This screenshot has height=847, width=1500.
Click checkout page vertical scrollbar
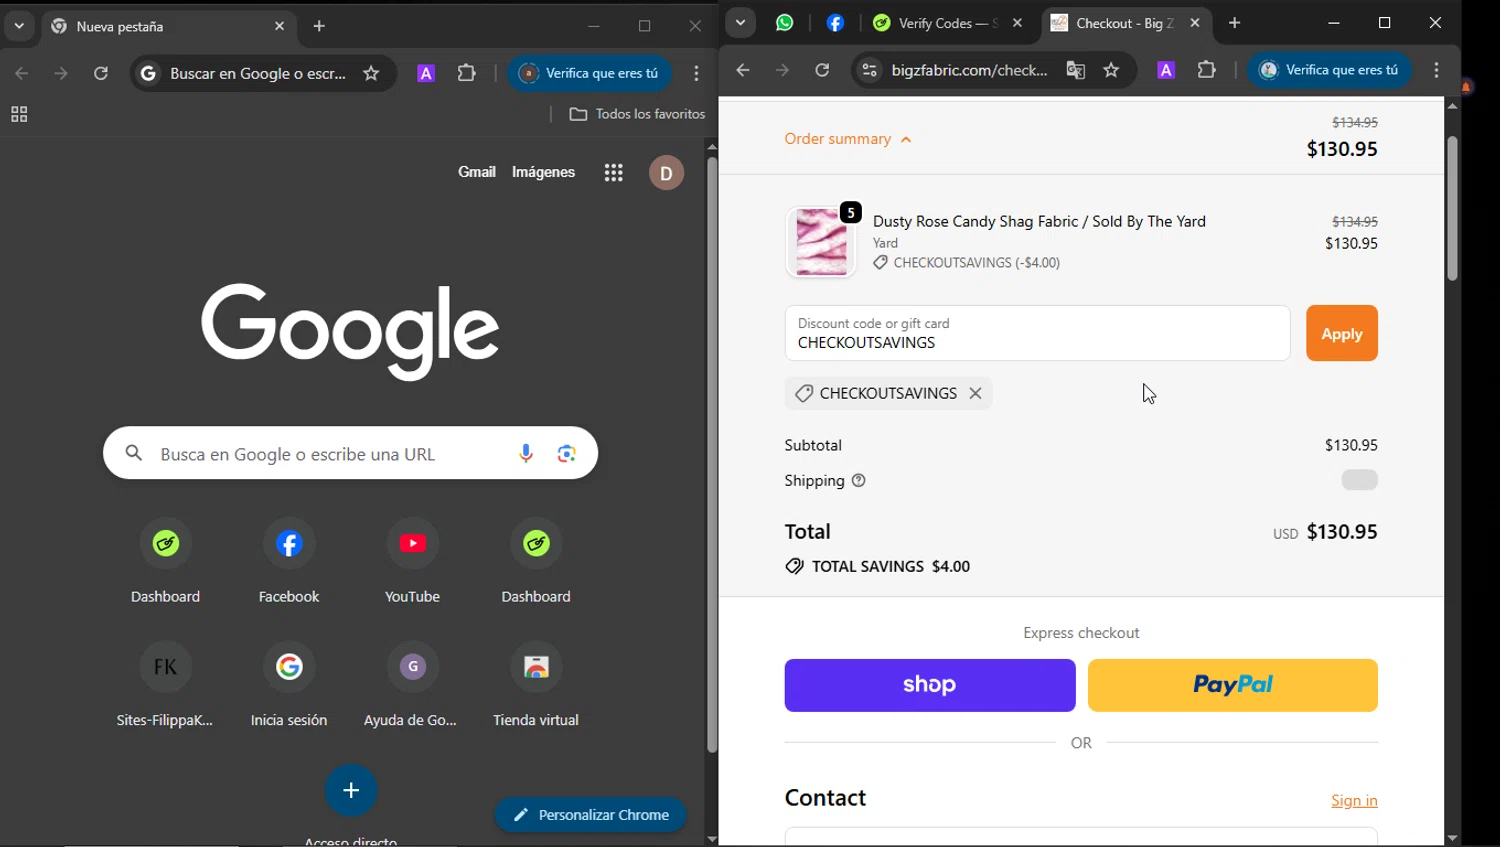(1452, 208)
